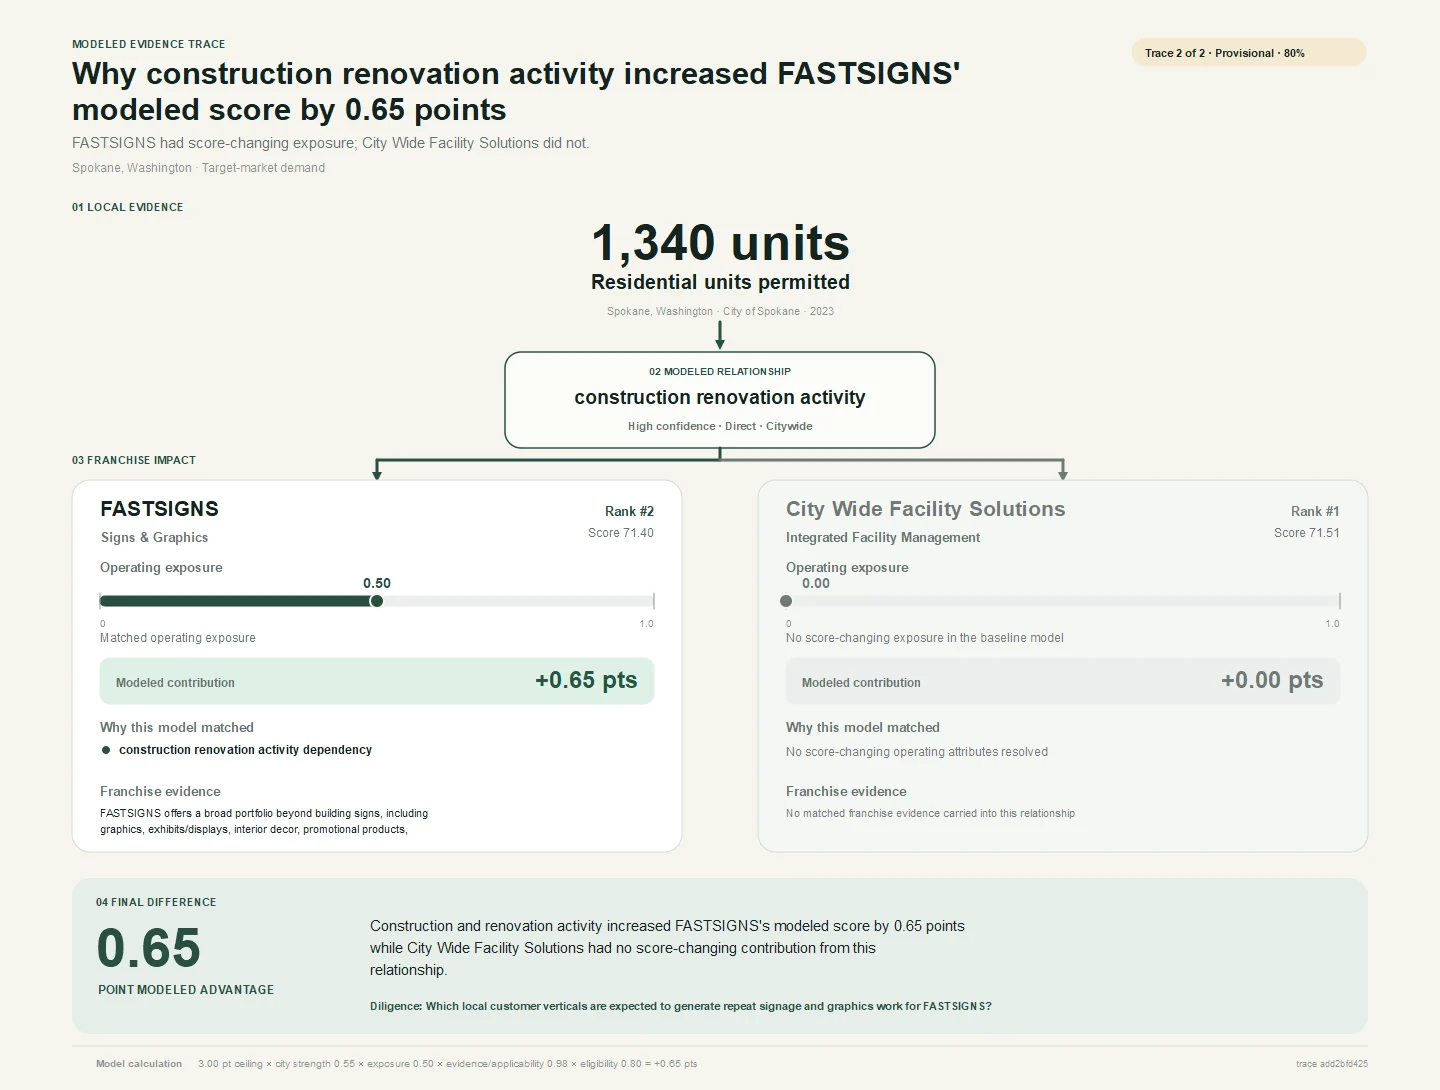Click the FASTSIGNS card title
Viewport: 1440px width, 1090px height.
159,509
